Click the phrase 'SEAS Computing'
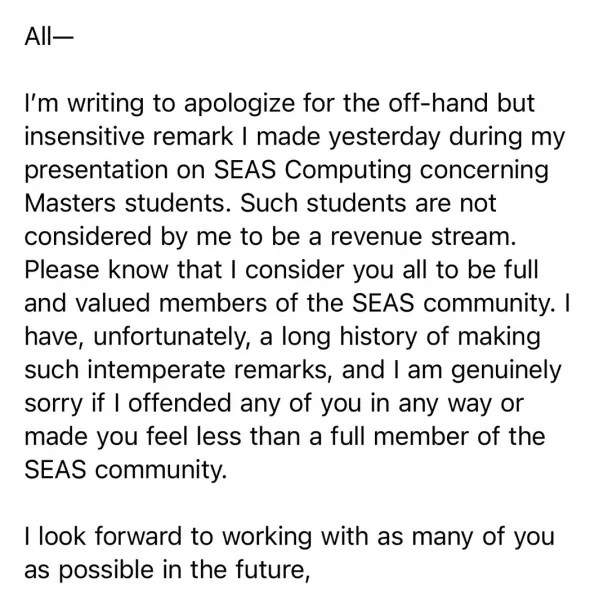 [312, 171]
